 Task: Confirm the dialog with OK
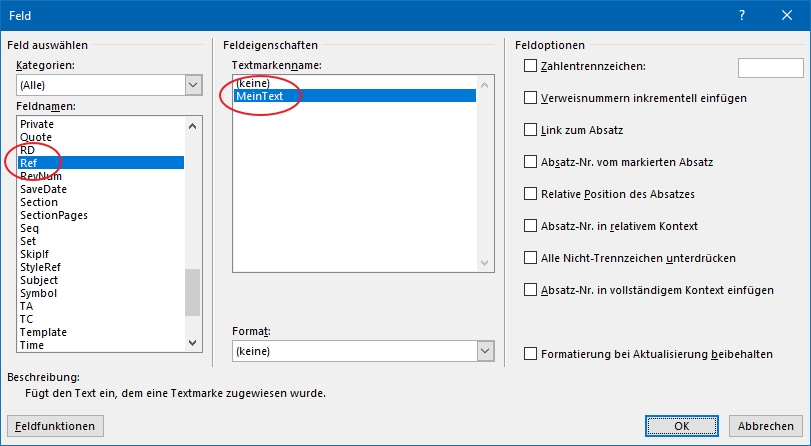point(682,426)
